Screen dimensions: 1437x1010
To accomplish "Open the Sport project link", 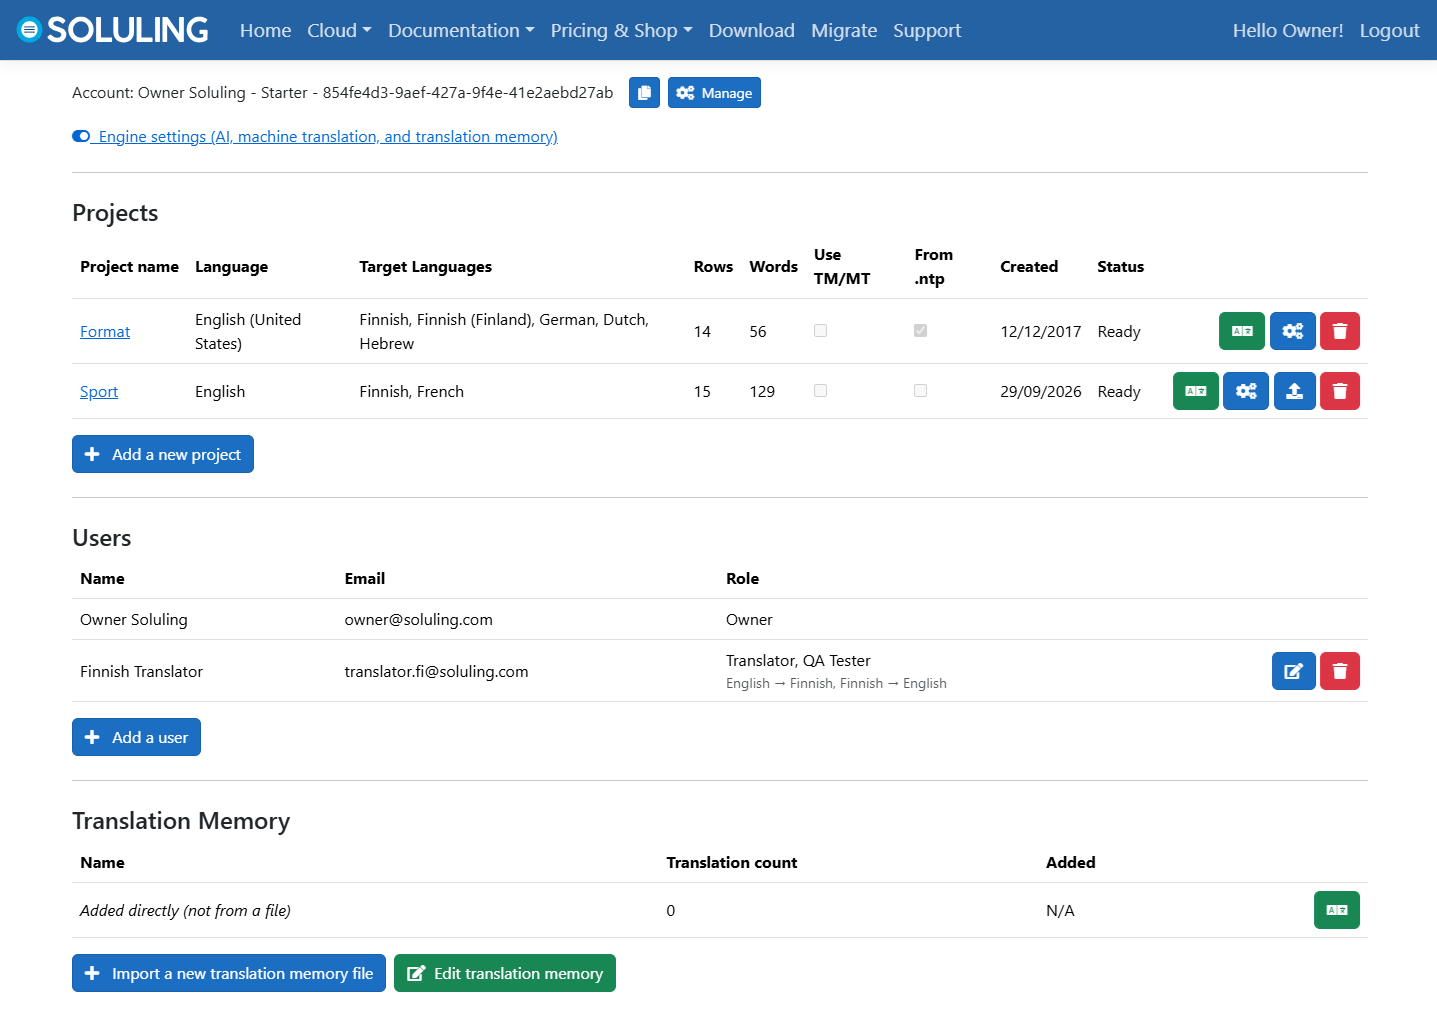I will pos(99,392).
